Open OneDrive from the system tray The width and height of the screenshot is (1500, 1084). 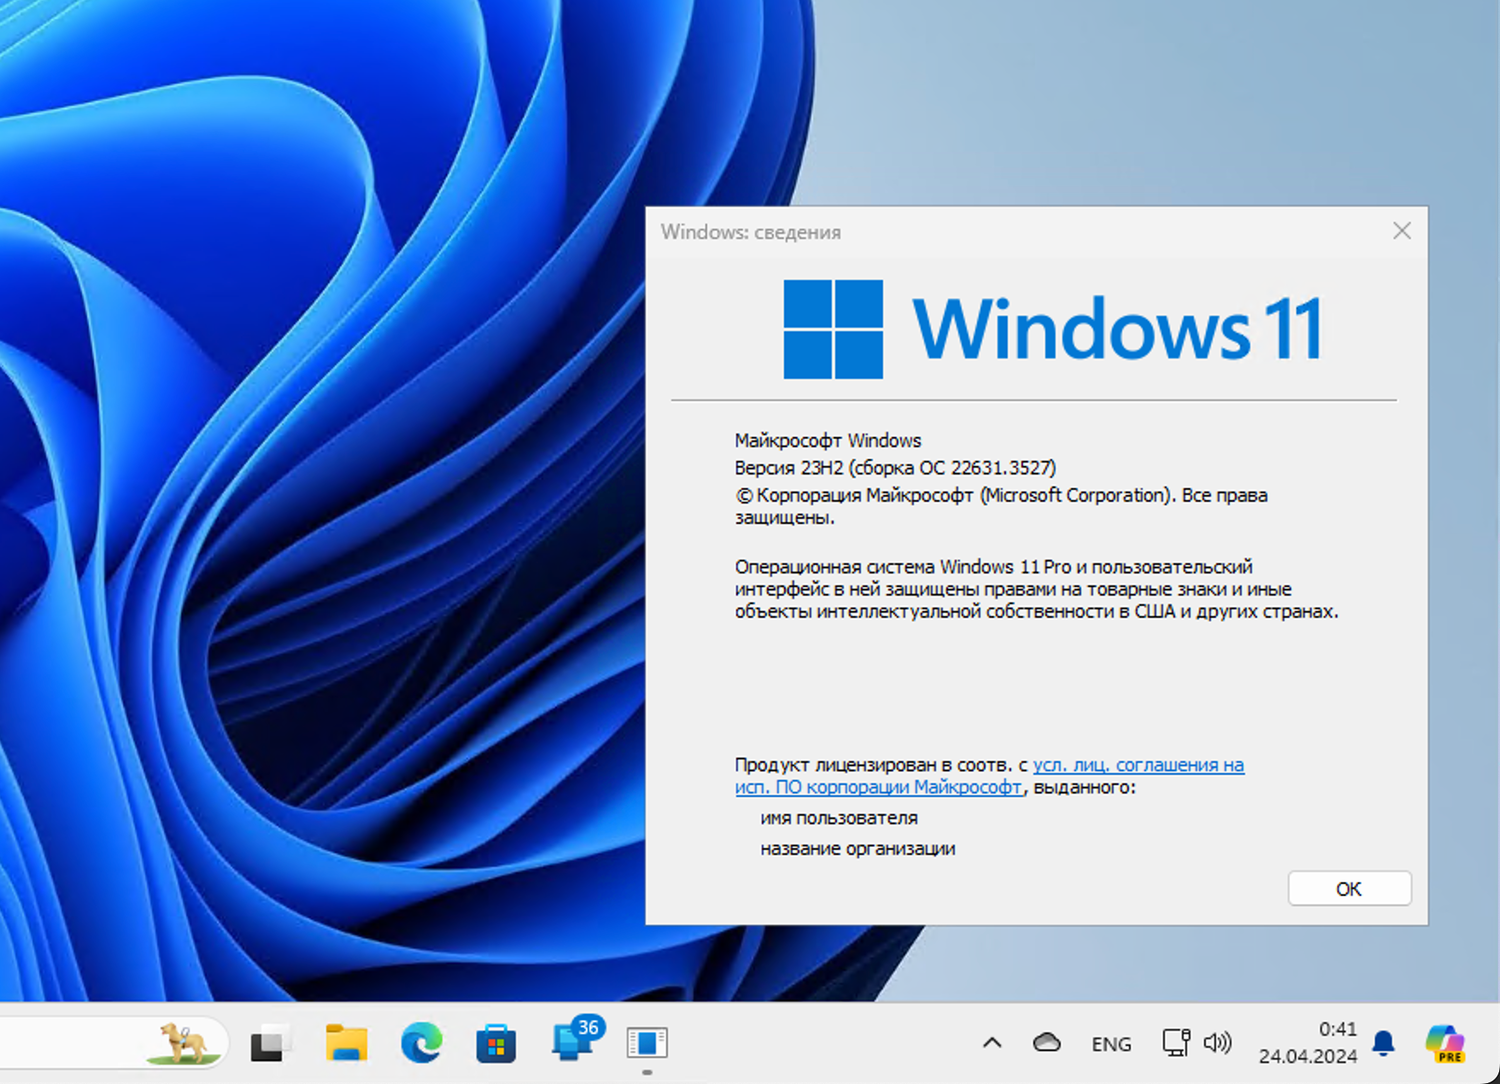(x=1047, y=1042)
